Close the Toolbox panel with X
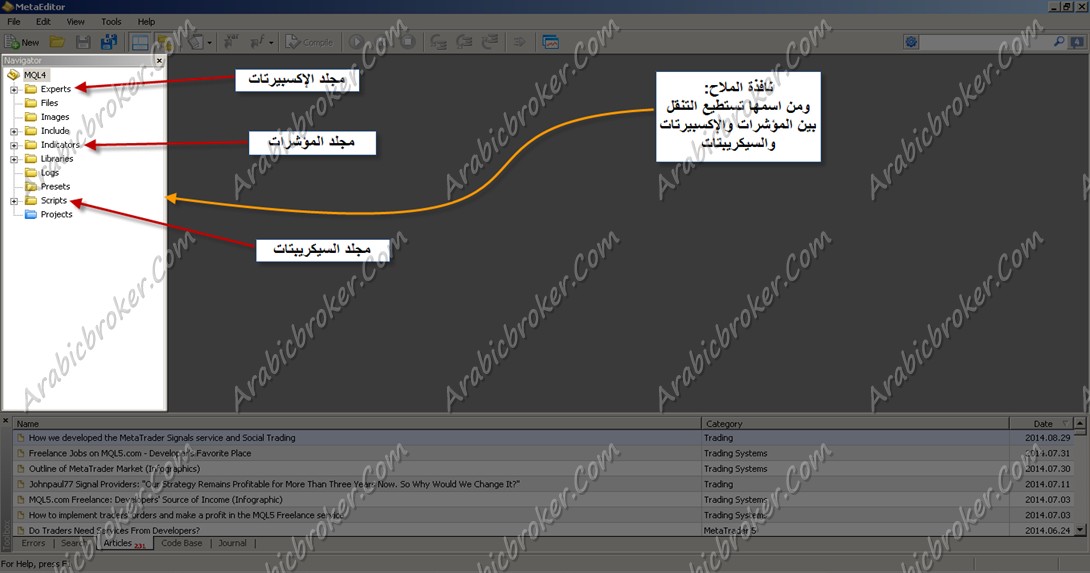 pos(6,421)
